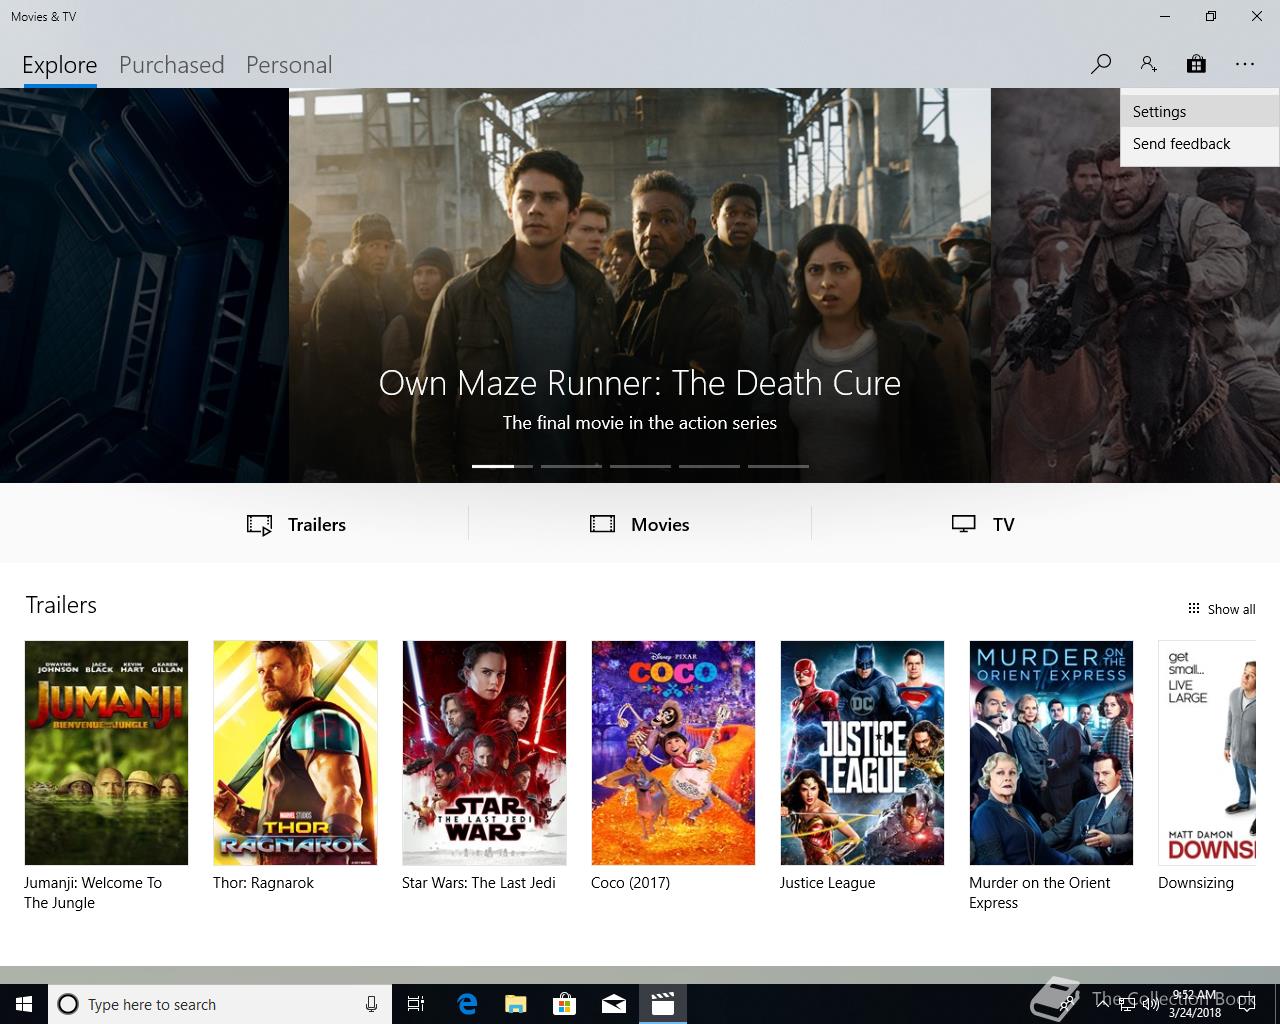The width and height of the screenshot is (1280, 1024).
Task: Click Show all for Trailers
Action: 1221,609
